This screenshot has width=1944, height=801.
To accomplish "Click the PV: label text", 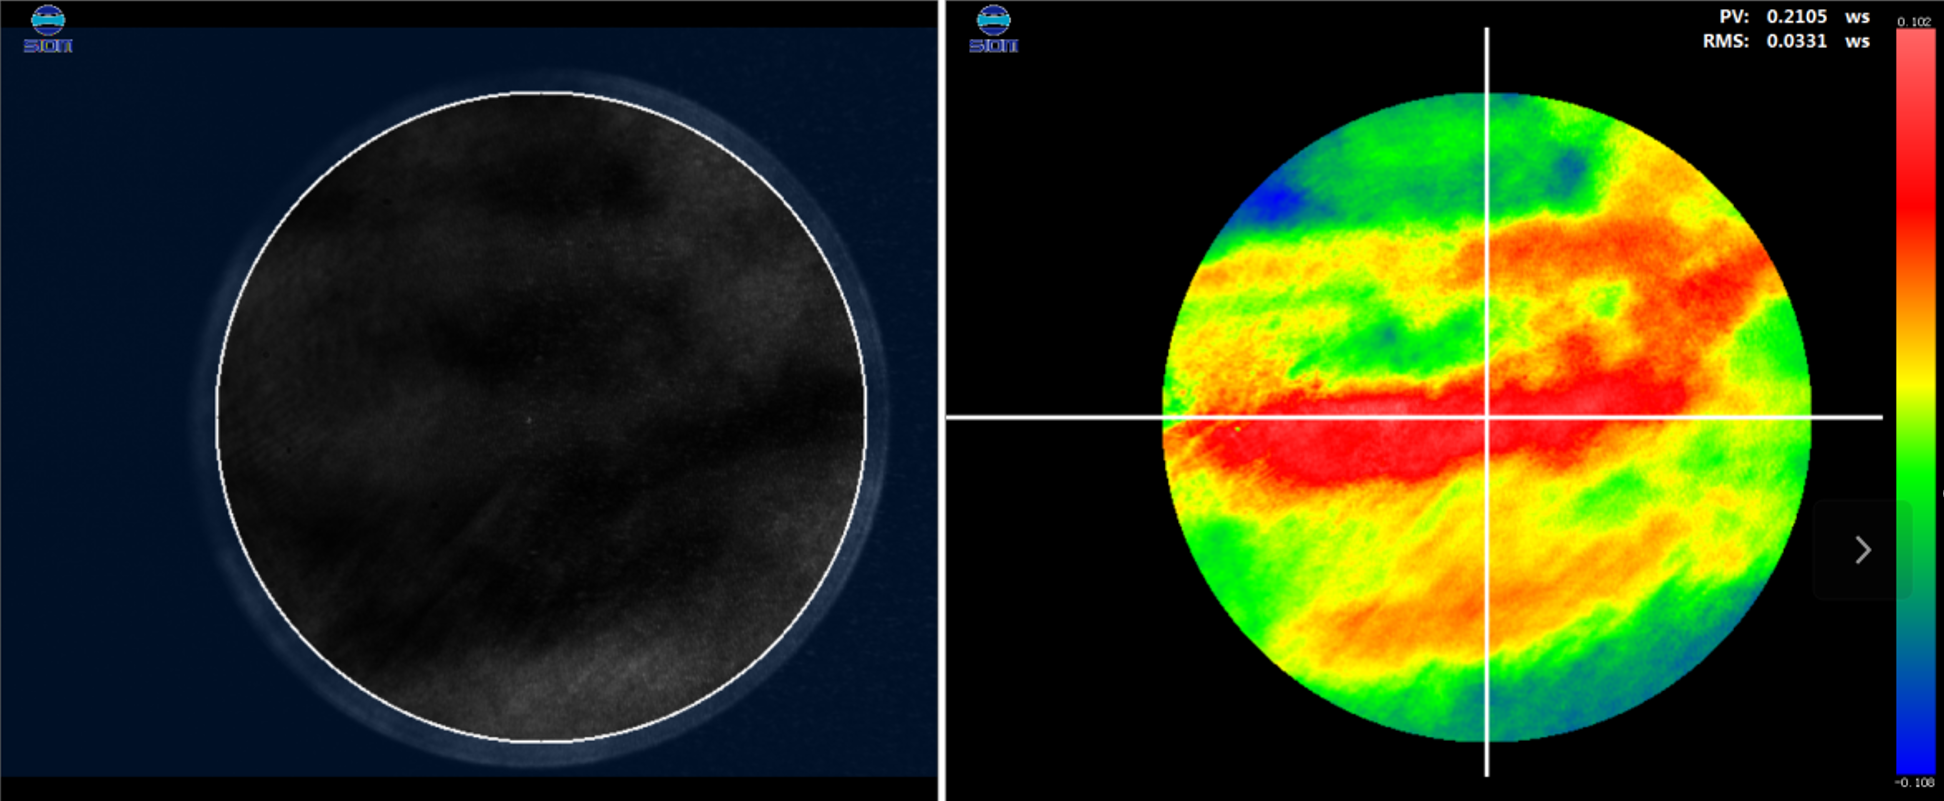I will (x=1733, y=17).
